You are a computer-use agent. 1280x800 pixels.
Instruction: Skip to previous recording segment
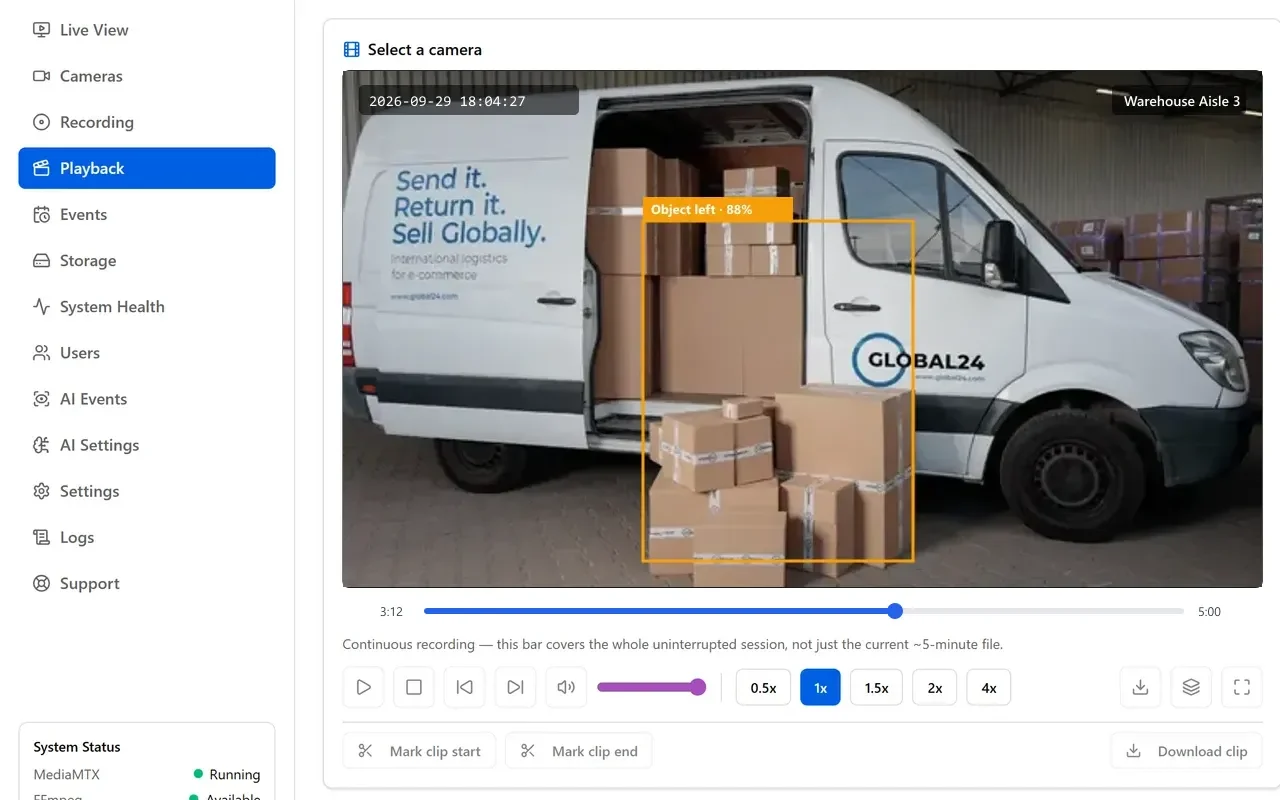pyautogui.click(x=465, y=687)
